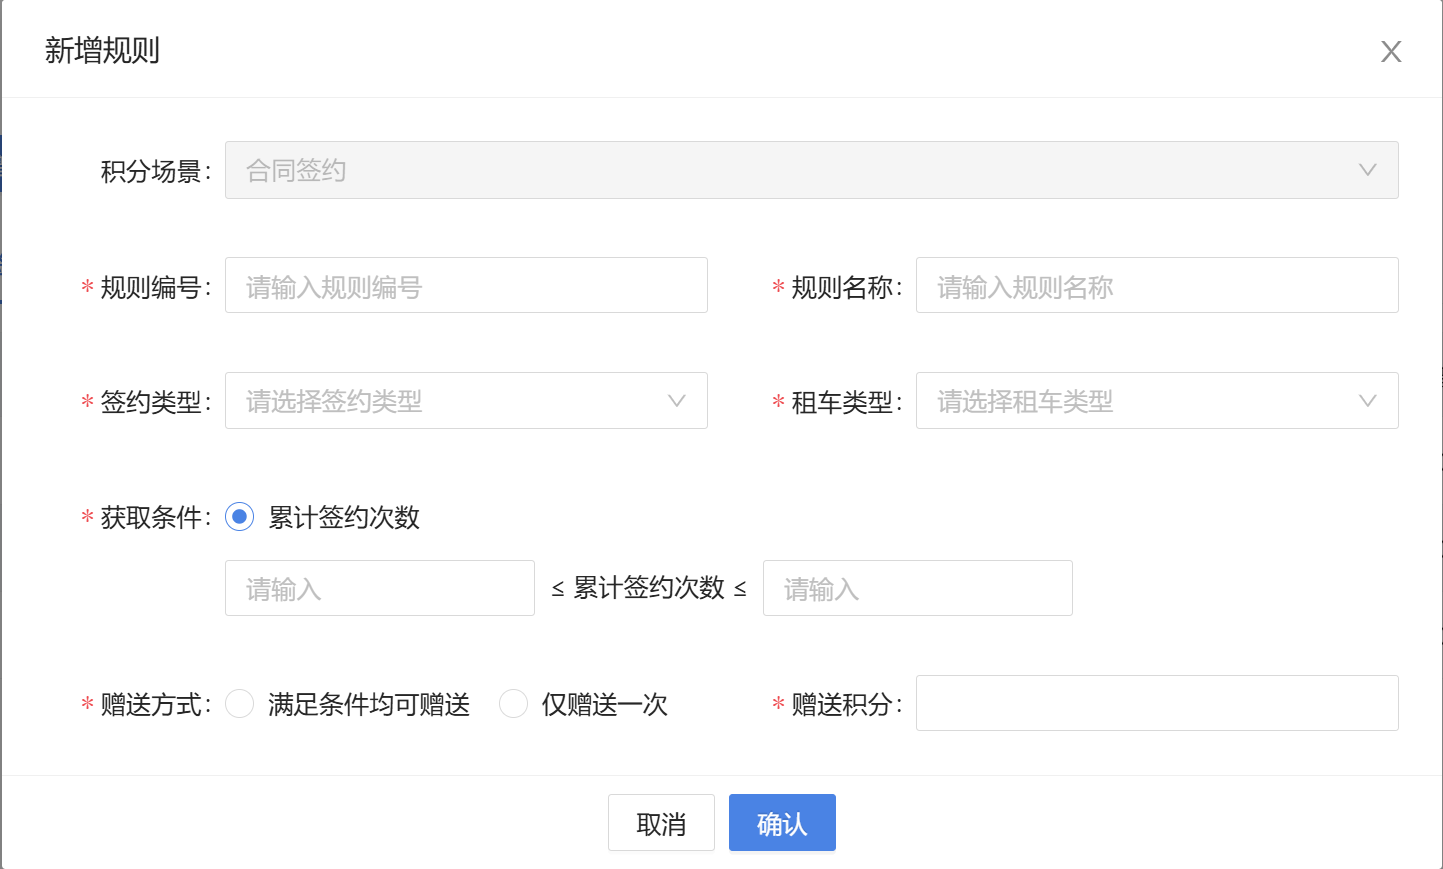
Task: Select the 累计签约次数 radio button
Action: coord(240,517)
